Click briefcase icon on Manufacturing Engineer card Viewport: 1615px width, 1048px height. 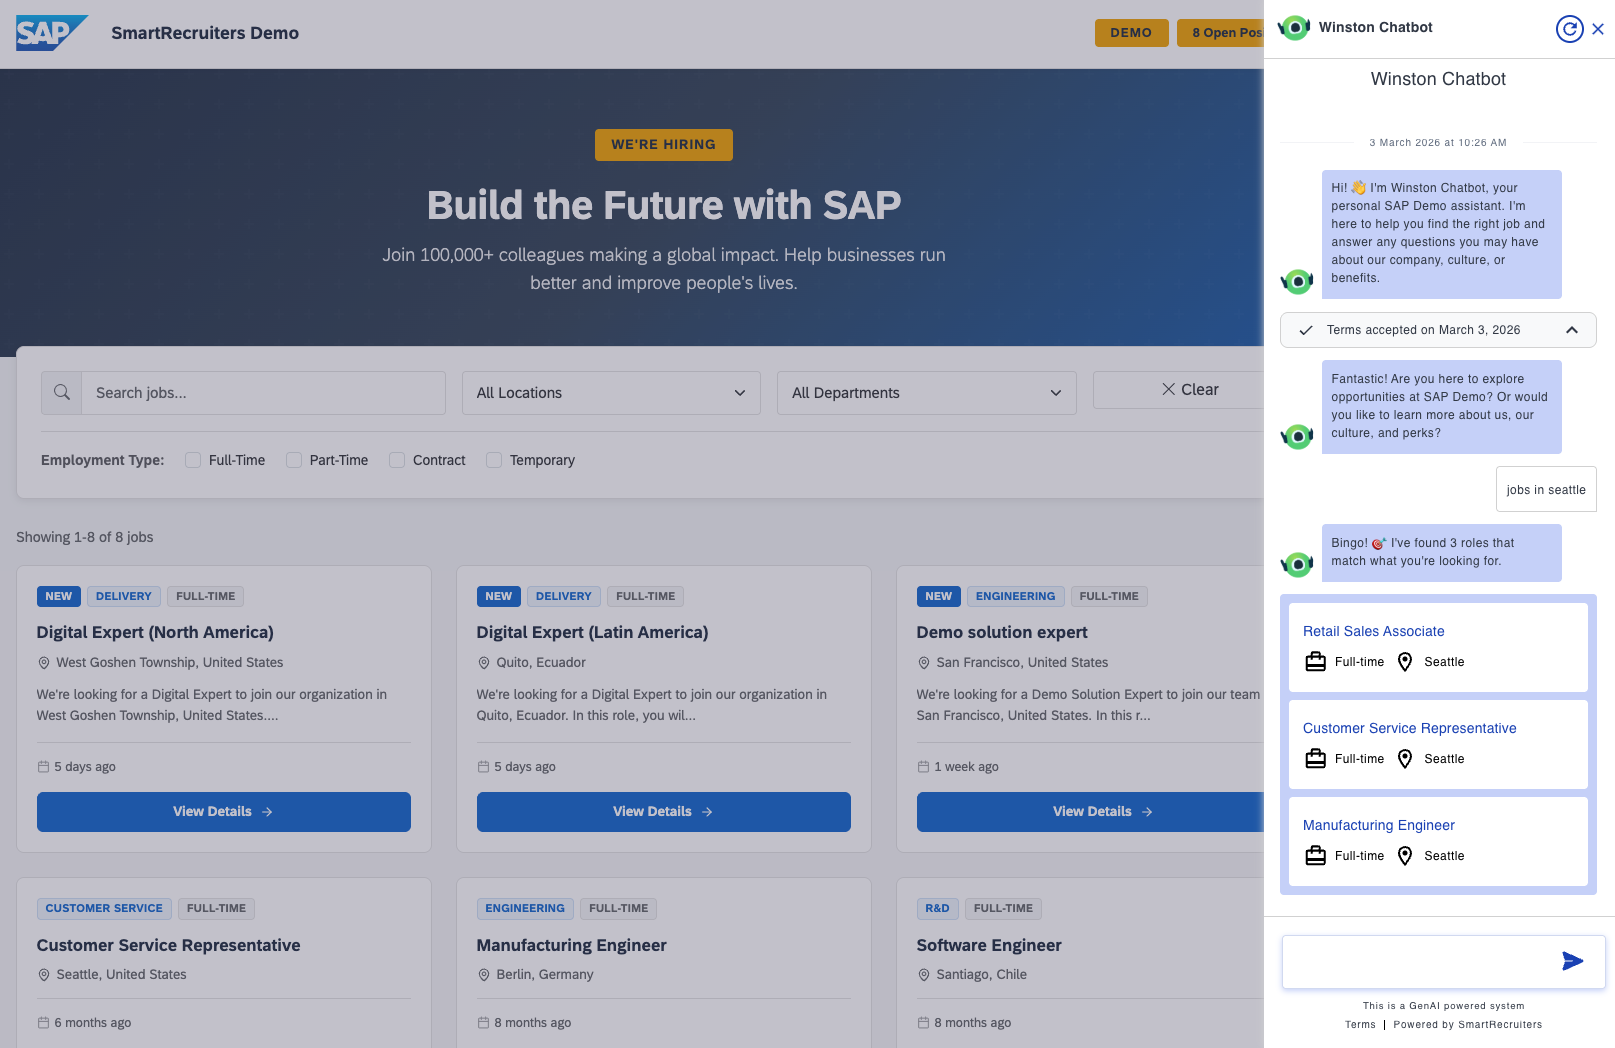(1316, 856)
